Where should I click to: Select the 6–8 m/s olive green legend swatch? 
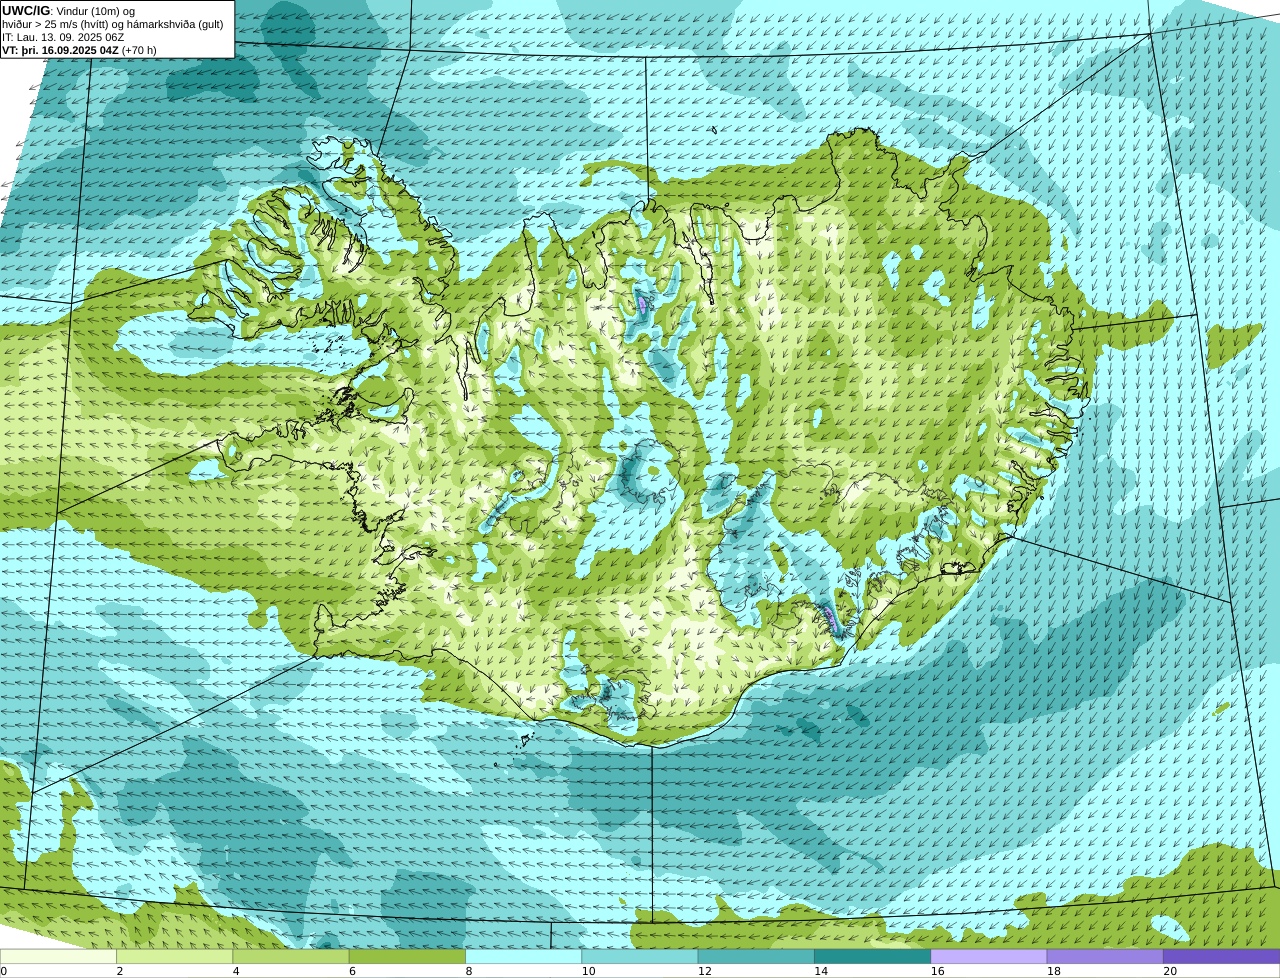(407, 956)
